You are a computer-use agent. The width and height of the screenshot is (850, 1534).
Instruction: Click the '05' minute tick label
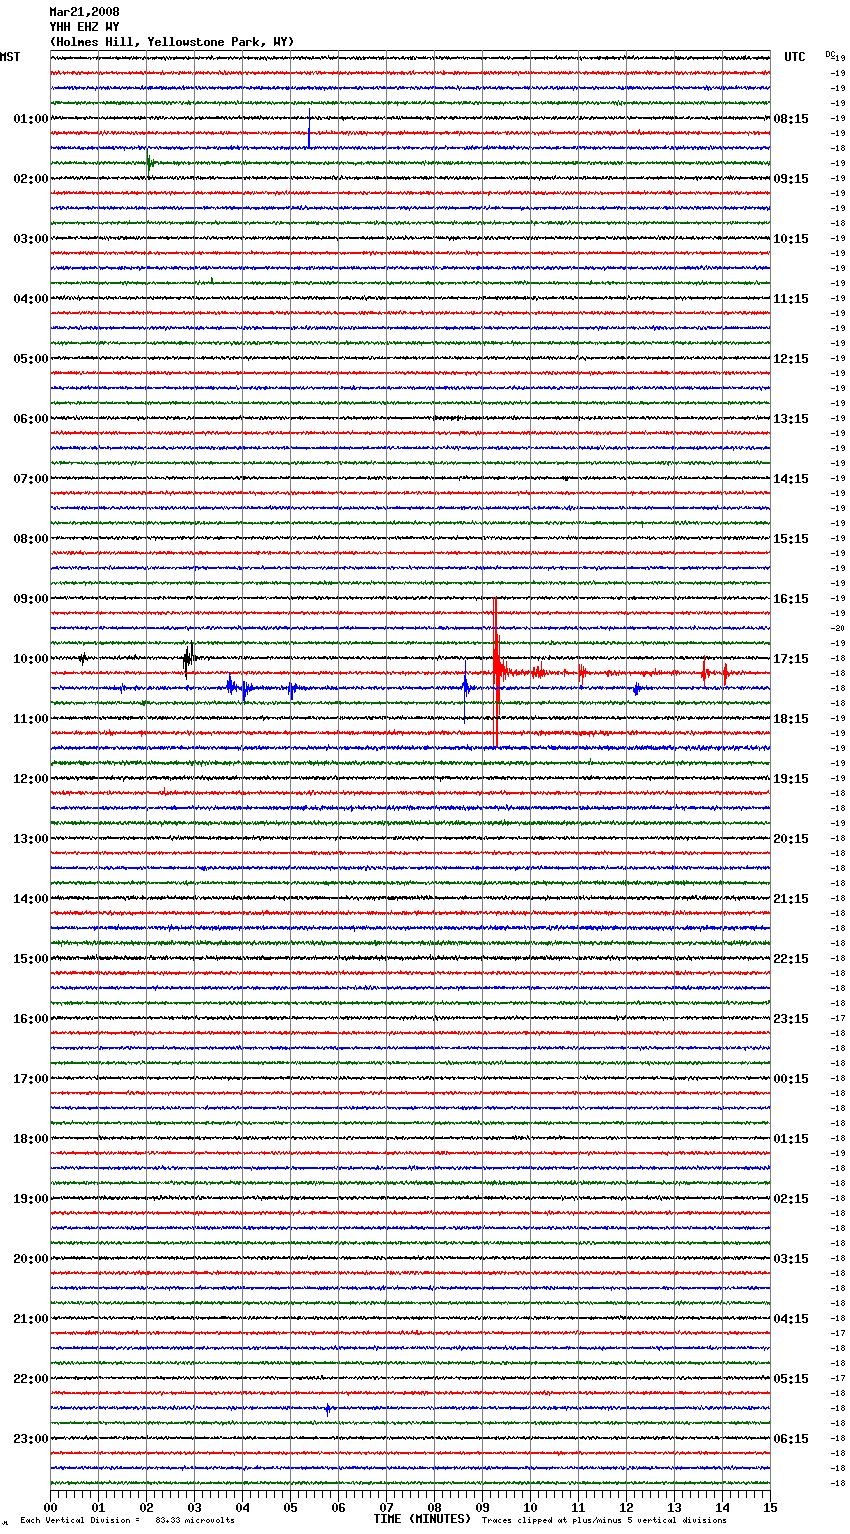point(290,1508)
